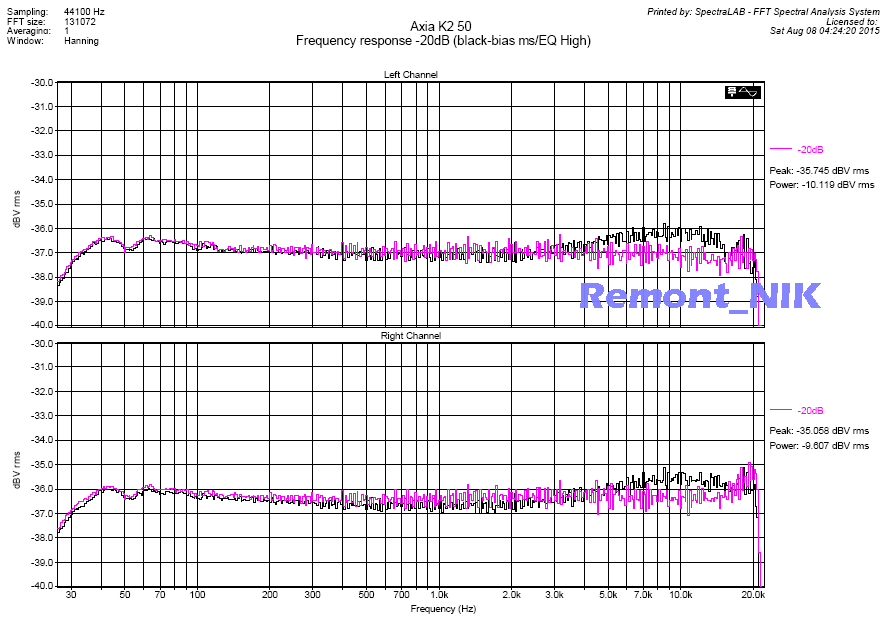Viewport: 887px width, 627px height.
Task: Click the Hanning window value
Action: 81,41
